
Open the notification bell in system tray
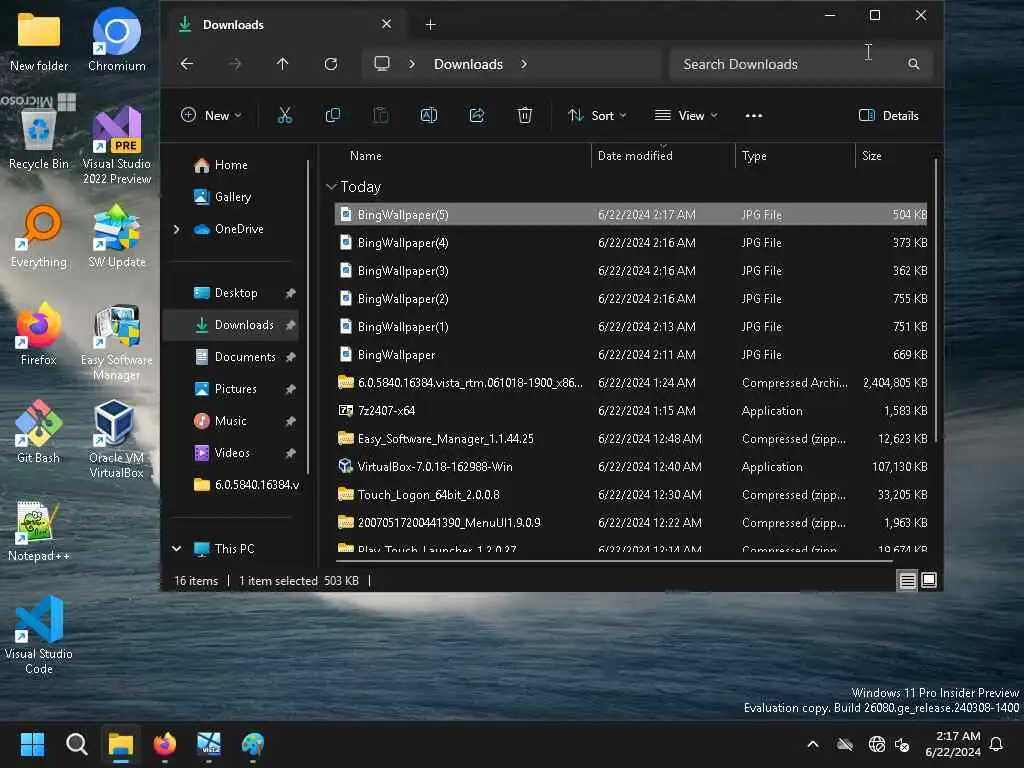[996, 744]
